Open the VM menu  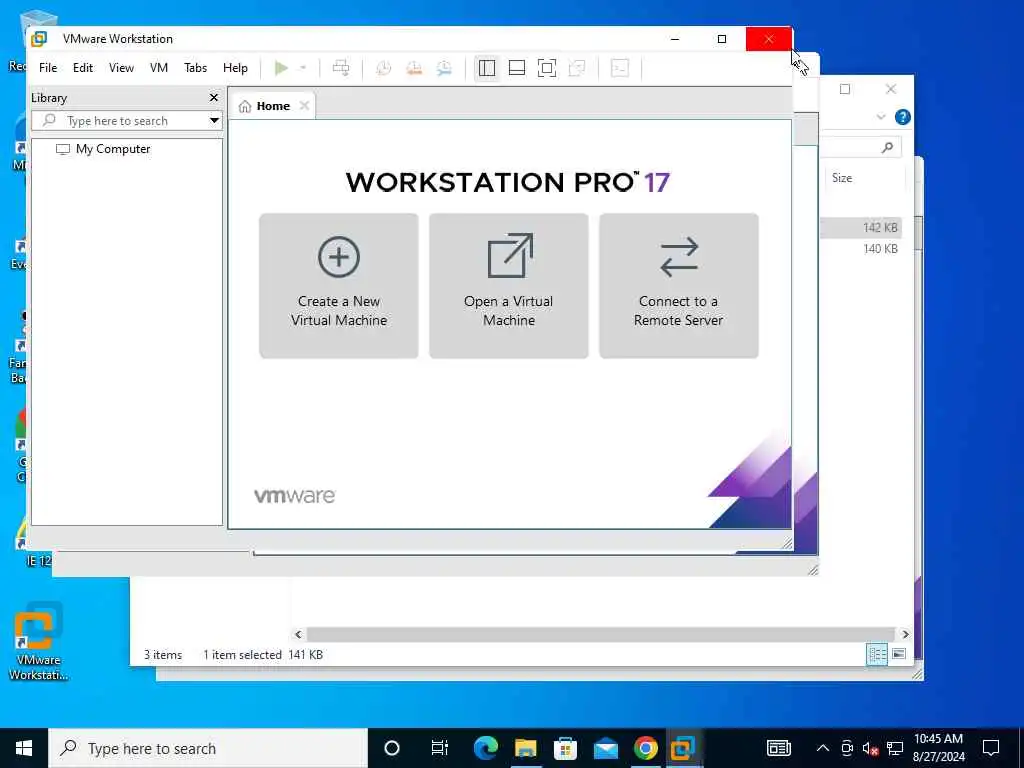pyautogui.click(x=159, y=68)
